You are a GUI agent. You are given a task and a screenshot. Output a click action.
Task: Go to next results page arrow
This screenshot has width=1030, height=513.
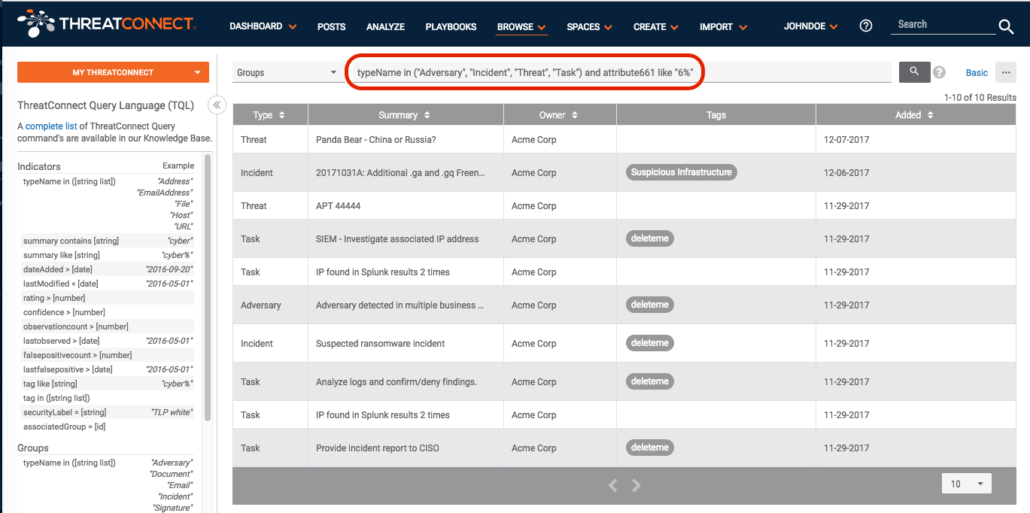coord(636,485)
